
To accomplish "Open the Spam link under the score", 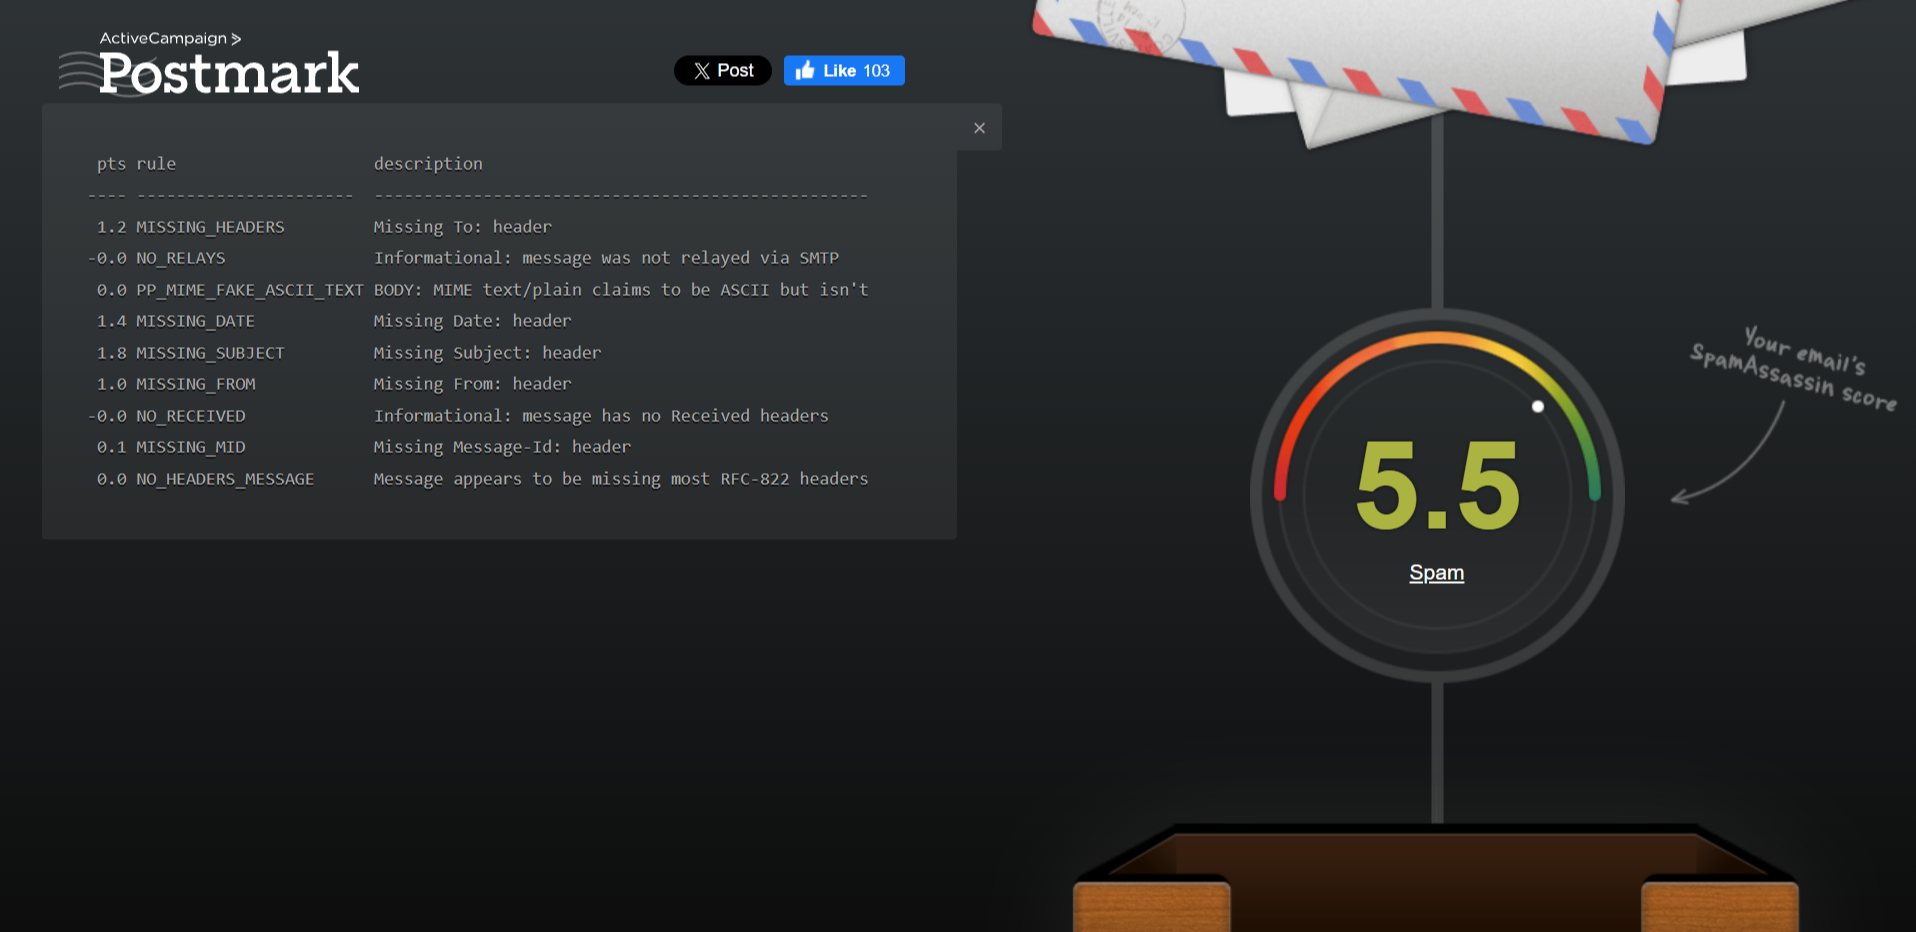I will point(1436,573).
